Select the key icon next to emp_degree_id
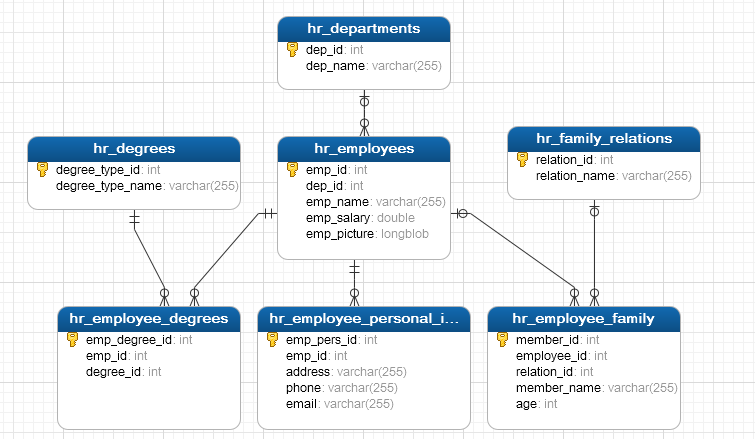 (x=73, y=339)
